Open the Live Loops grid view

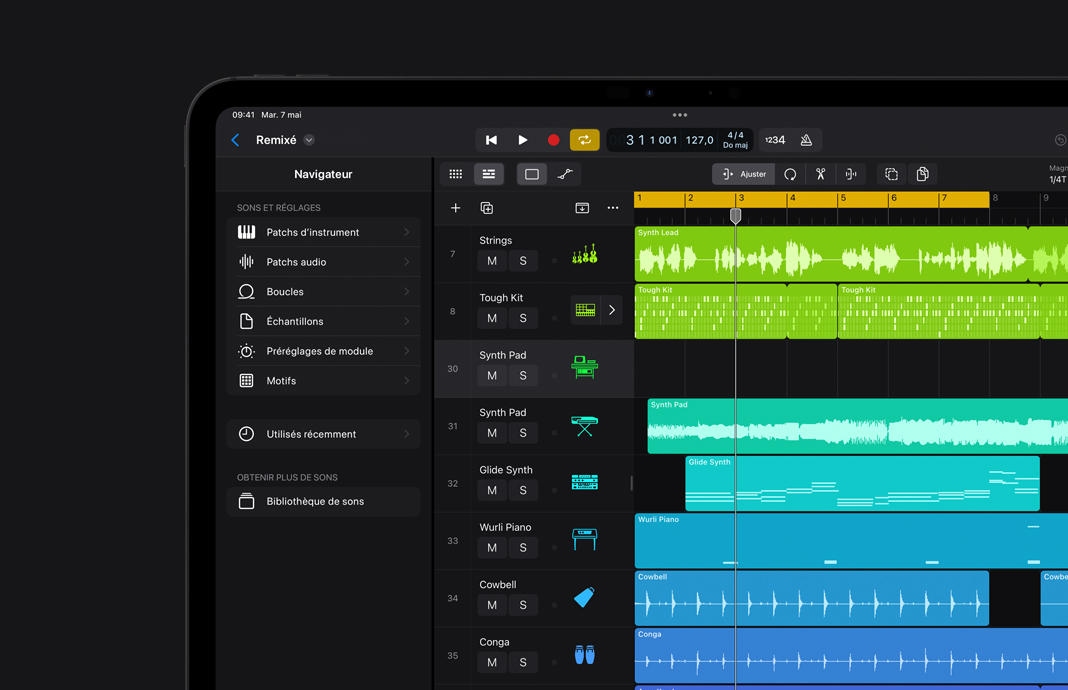coord(455,173)
